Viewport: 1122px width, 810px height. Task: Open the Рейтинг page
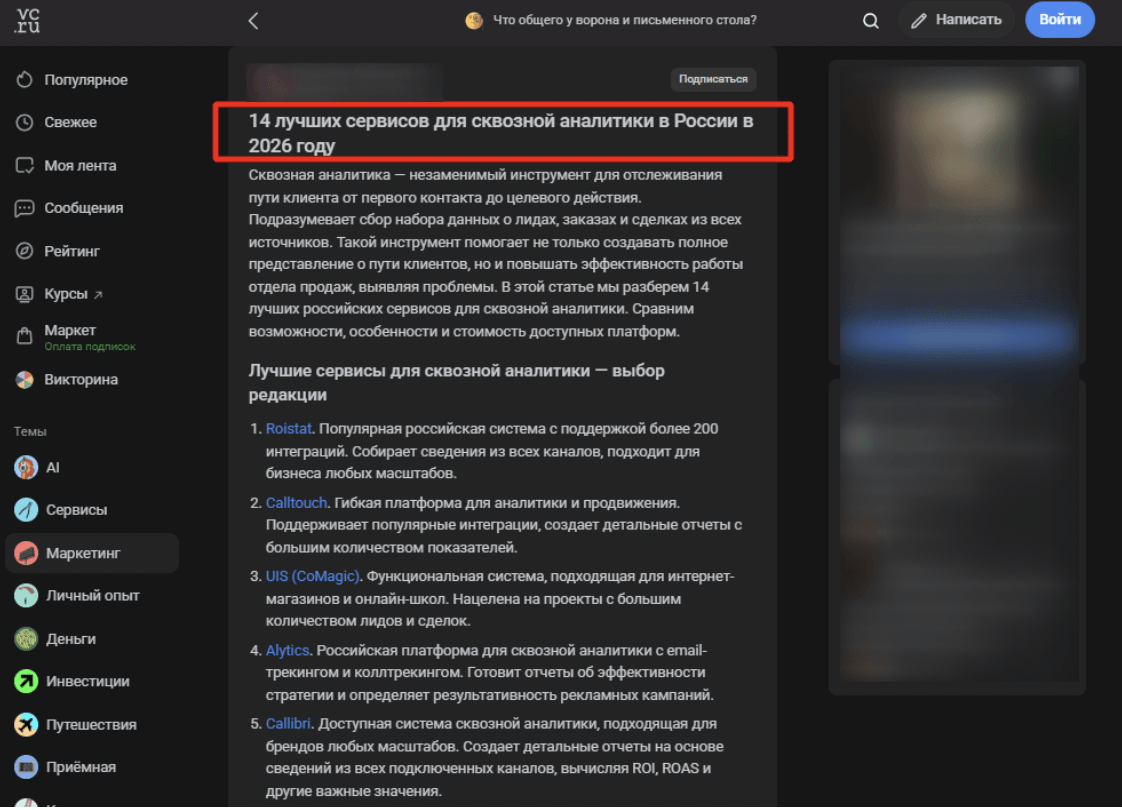[72, 251]
